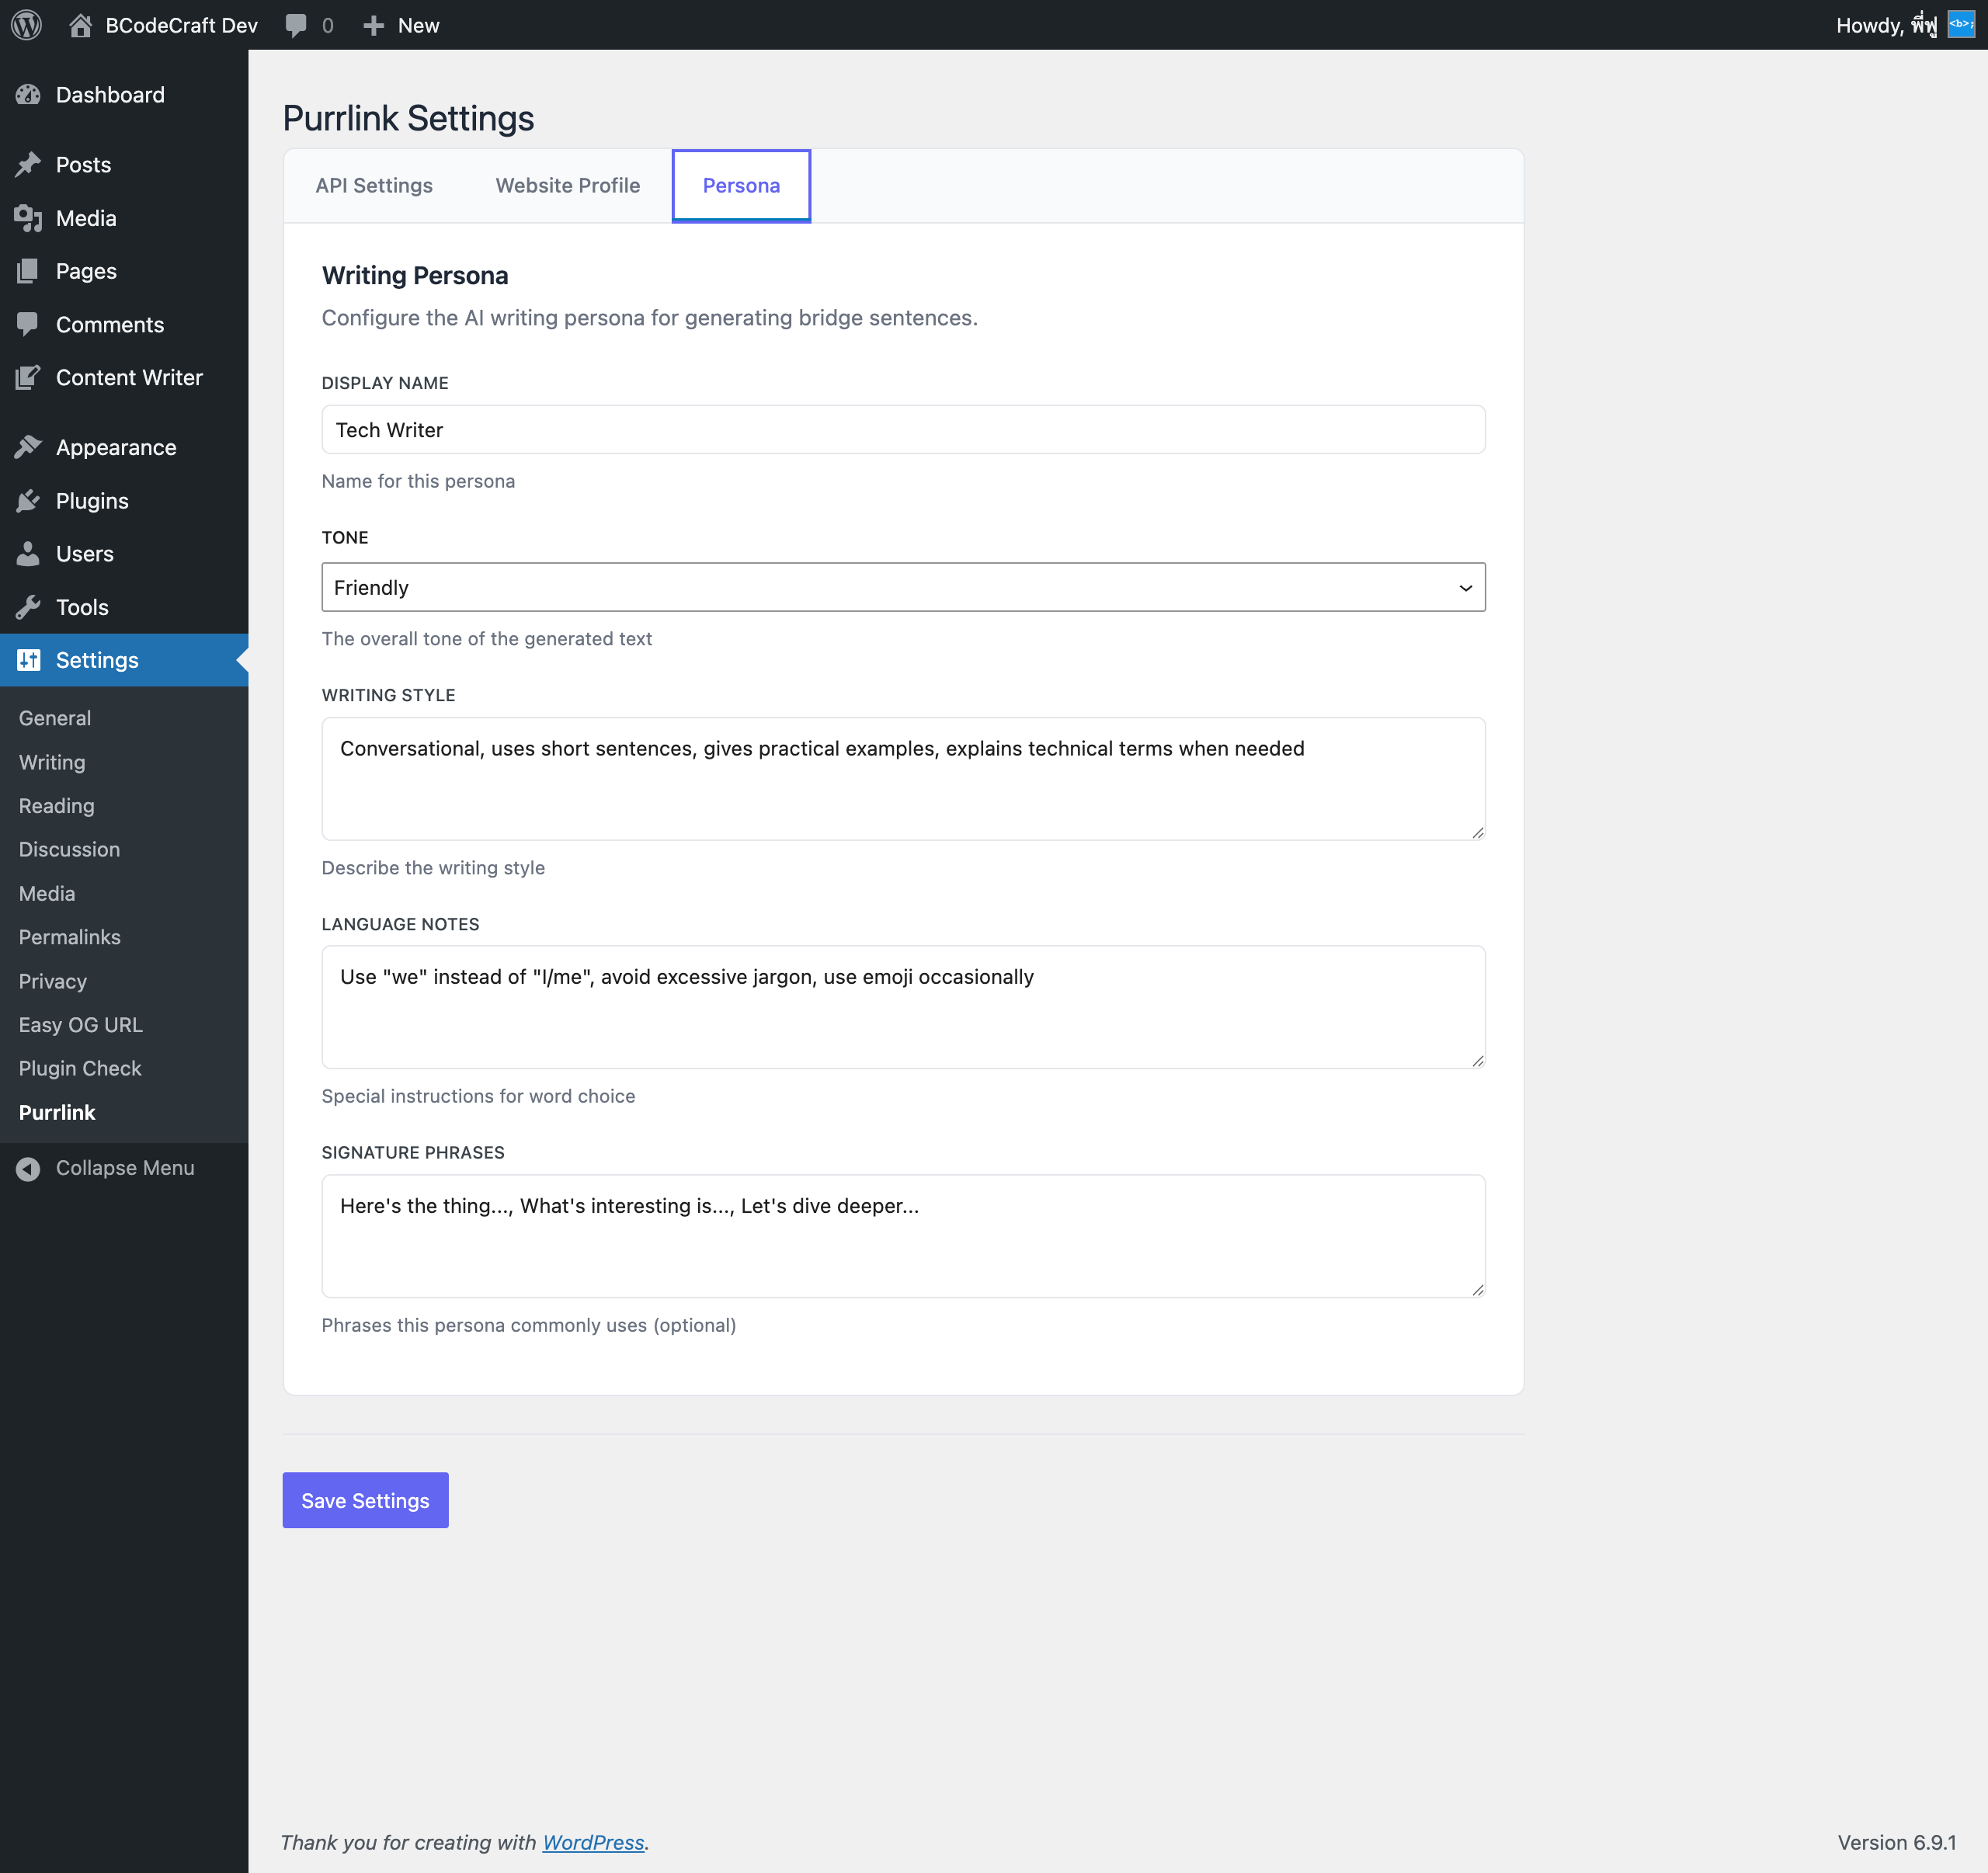
Task: Select the Purrlink settings menu entry
Action: (57, 1112)
